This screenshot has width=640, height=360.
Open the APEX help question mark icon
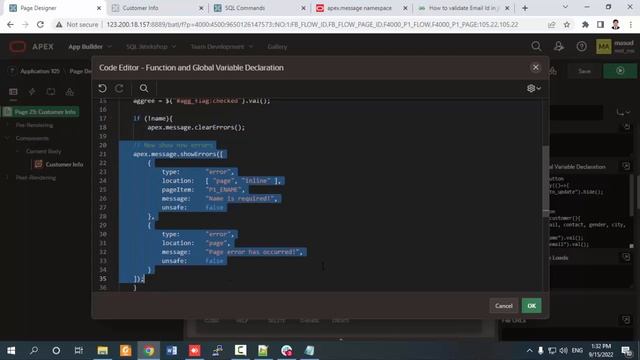pos(581,47)
